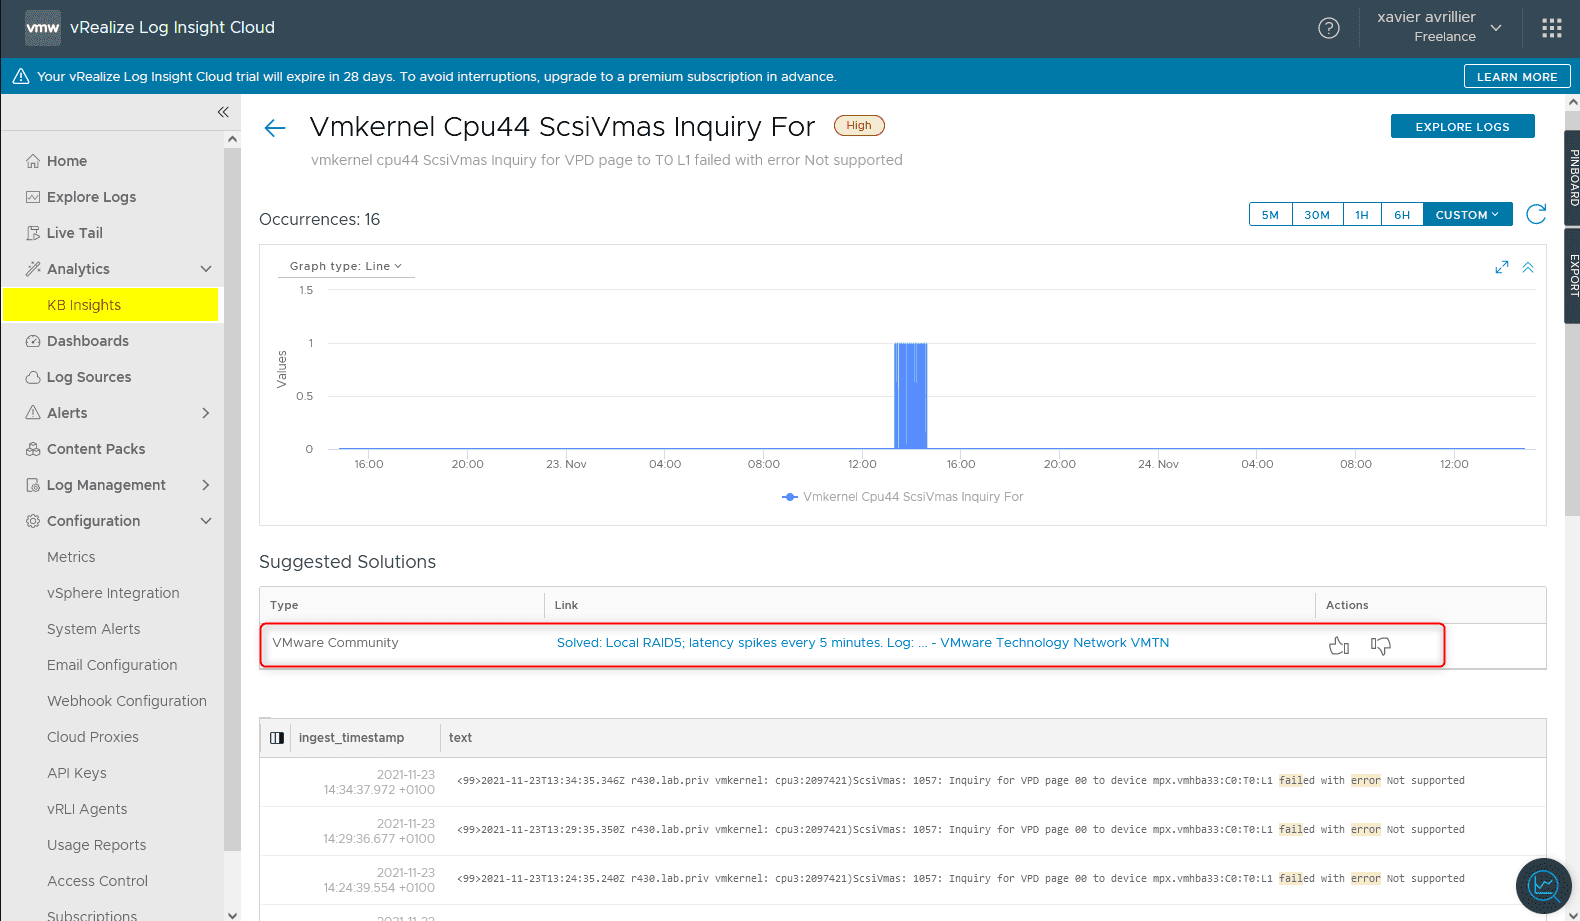Viewport: 1580px width, 921px height.
Task: Open the column chooser icon in table header
Action: point(277,738)
